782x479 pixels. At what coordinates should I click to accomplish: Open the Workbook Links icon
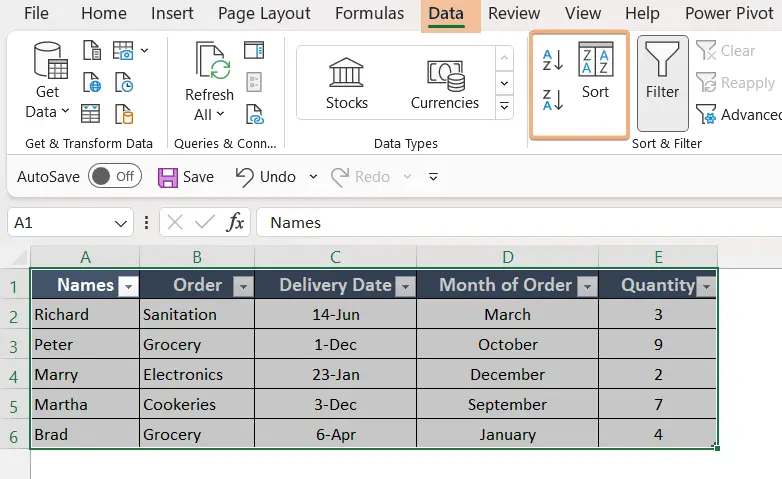254,114
